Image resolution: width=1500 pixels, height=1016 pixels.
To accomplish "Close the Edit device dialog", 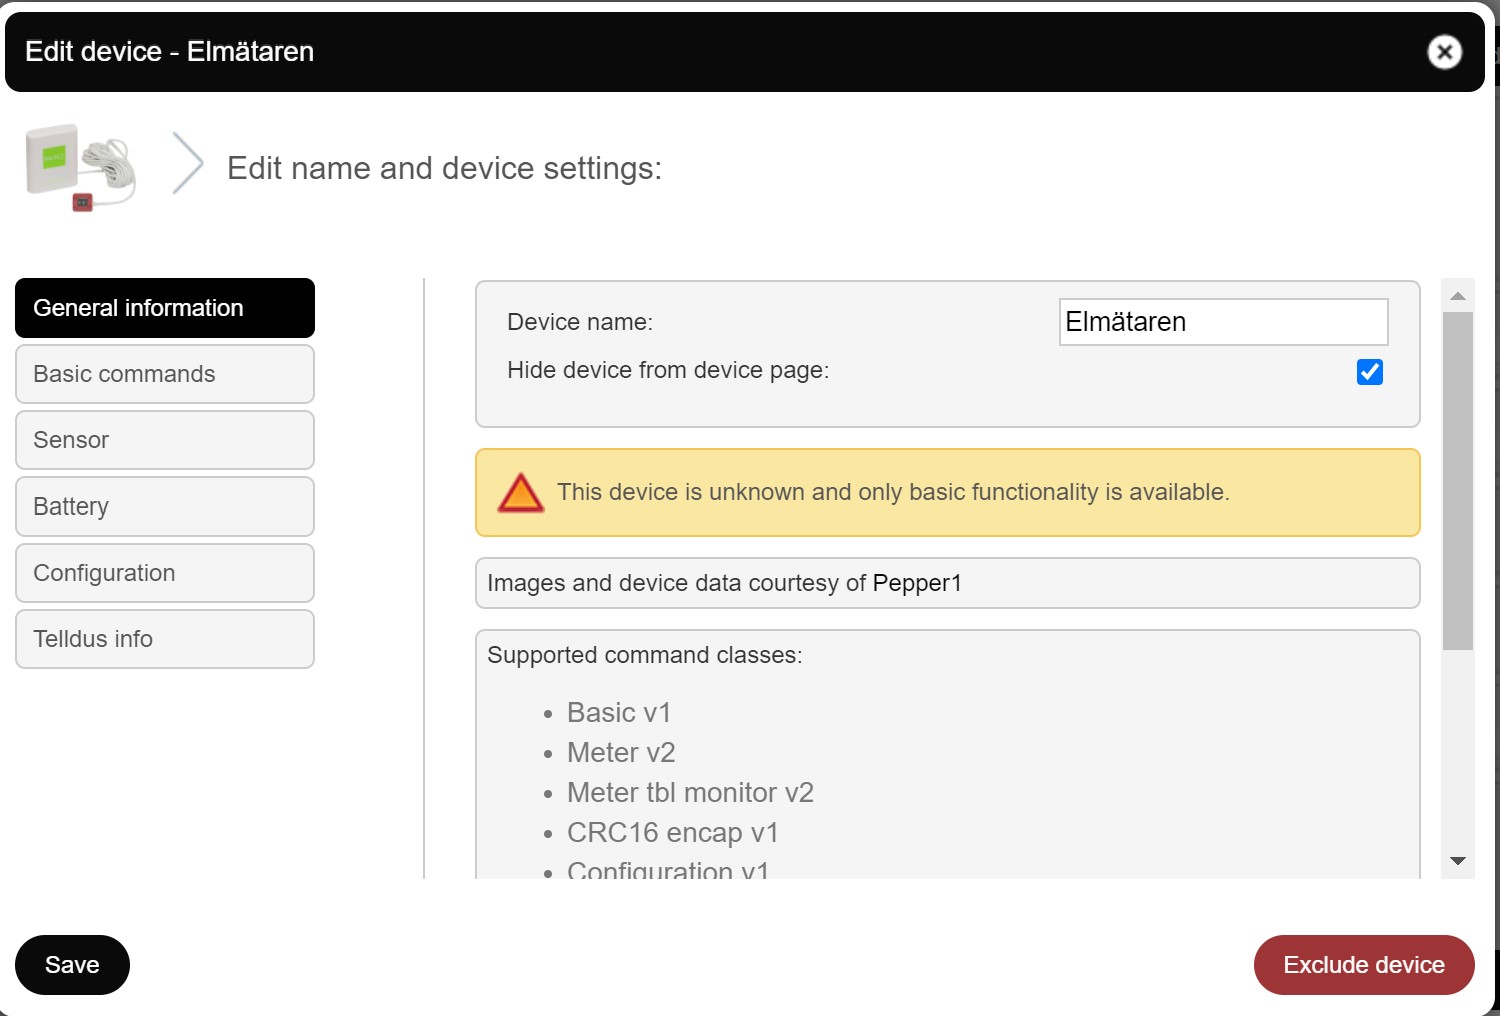I will [1444, 52].
